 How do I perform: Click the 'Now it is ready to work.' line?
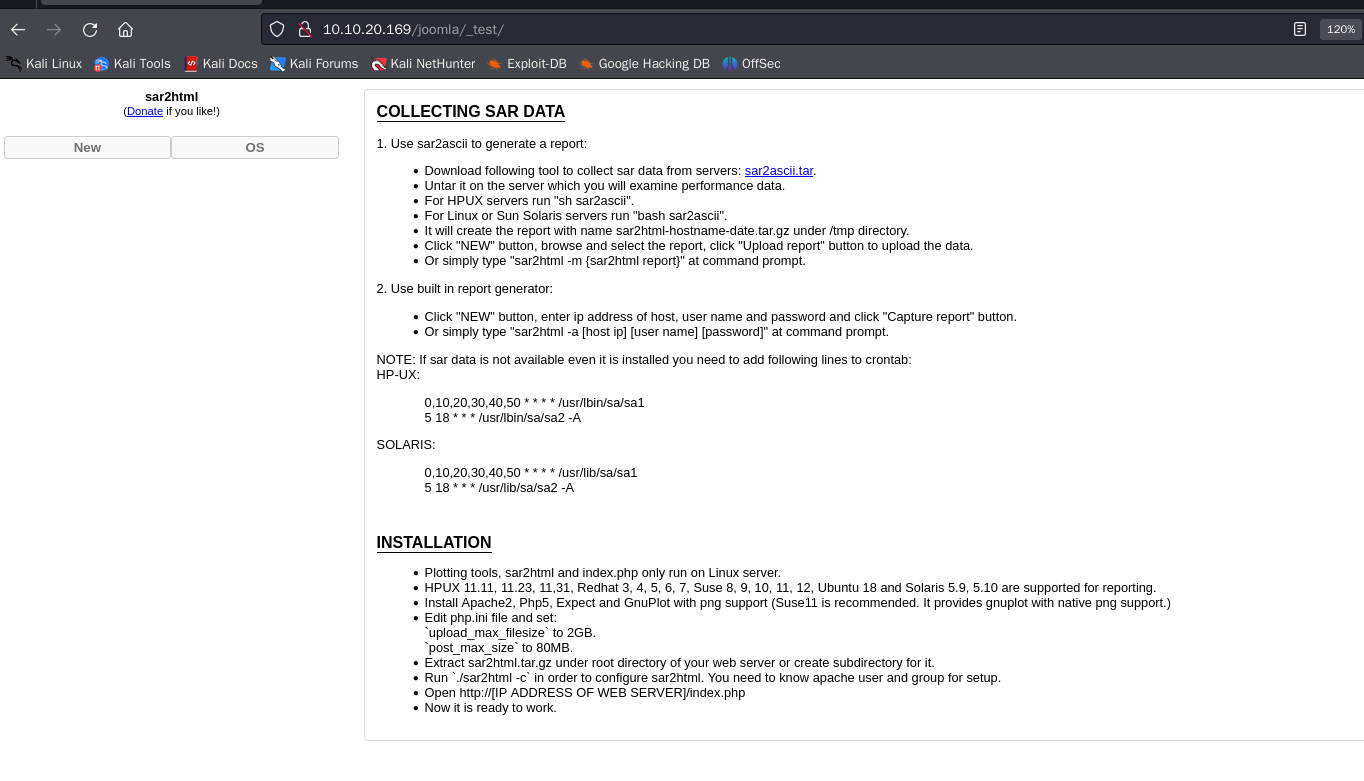pyautogui.click(x=491, y=708)
